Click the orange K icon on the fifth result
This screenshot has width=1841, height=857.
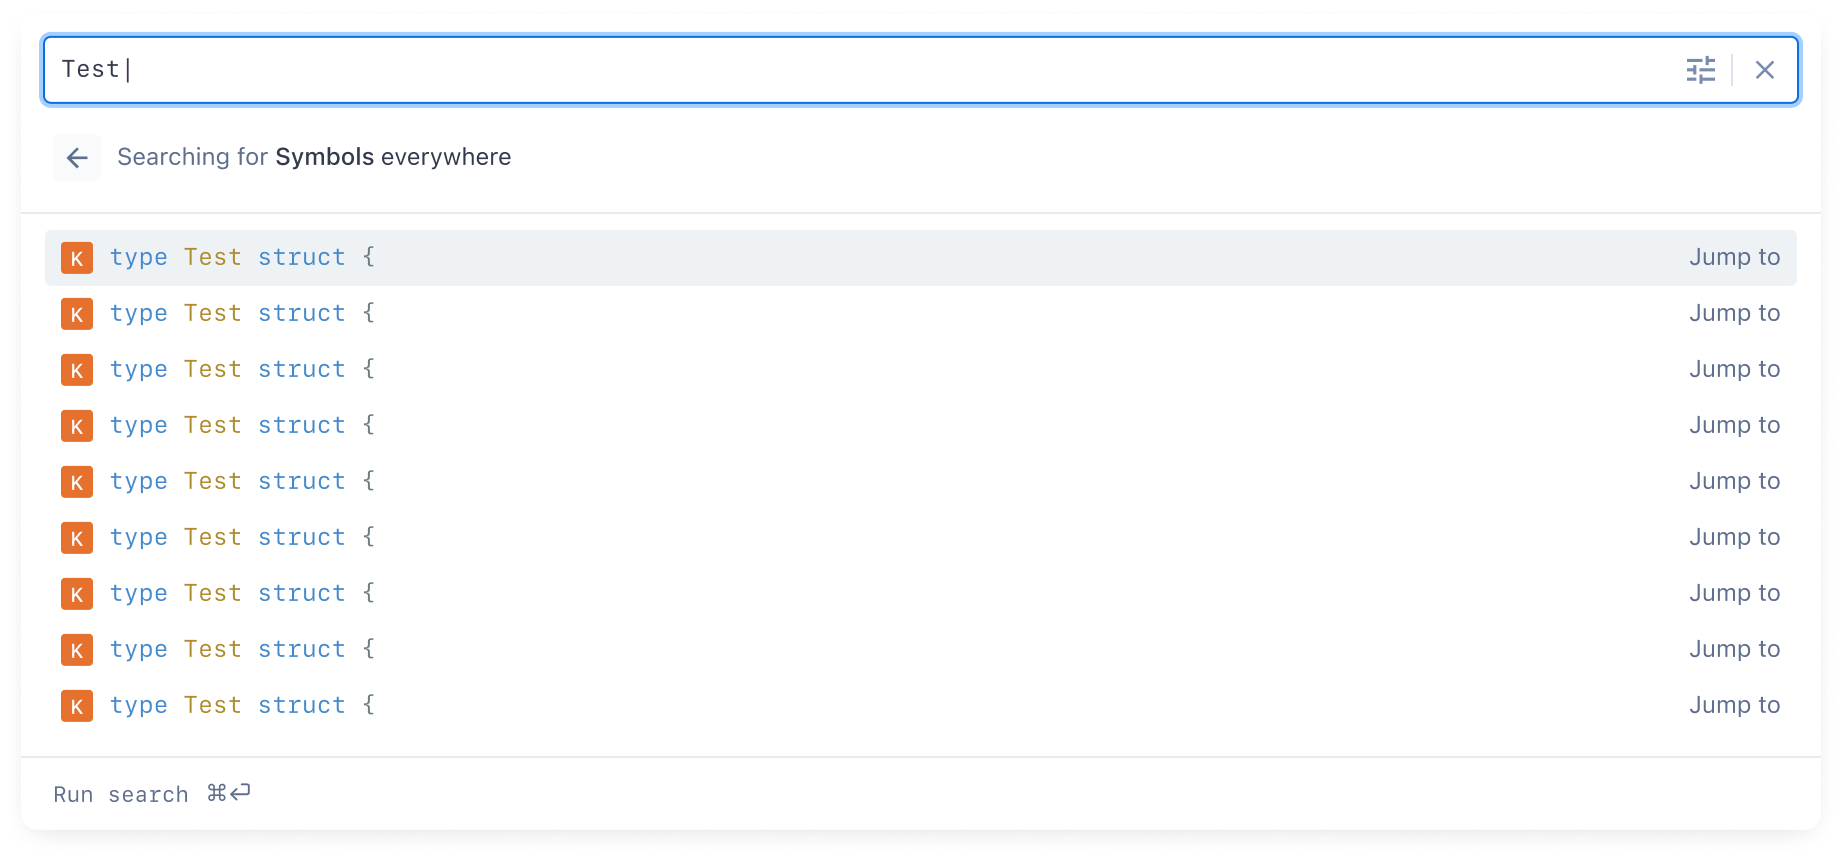tap(77, 482)
